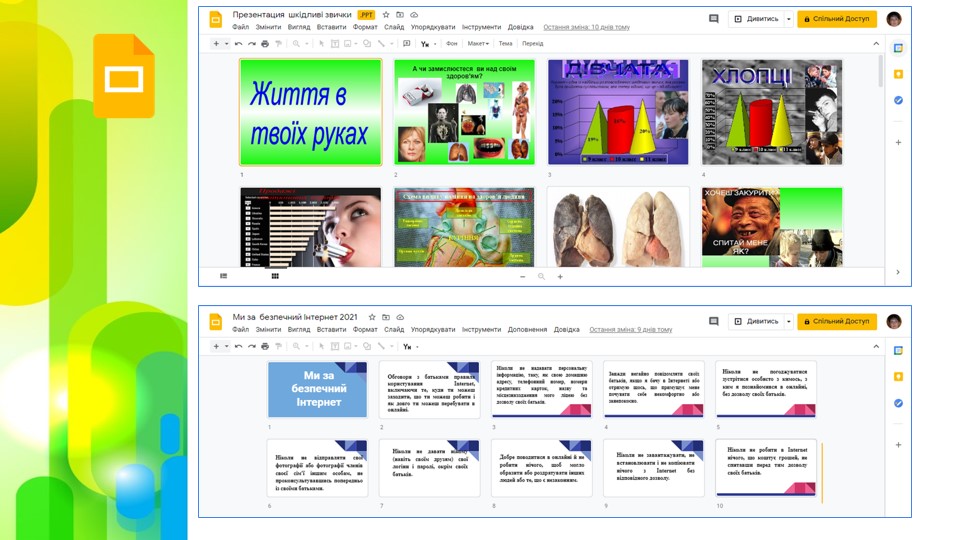Select slide 1 'Життя в твоїх руках'

point(310,112)
